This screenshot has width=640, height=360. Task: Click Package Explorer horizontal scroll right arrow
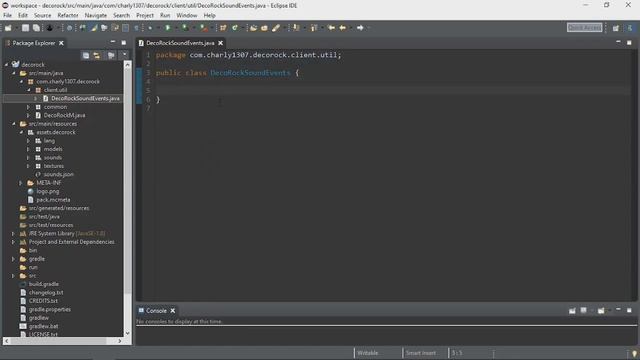(120, 340)
